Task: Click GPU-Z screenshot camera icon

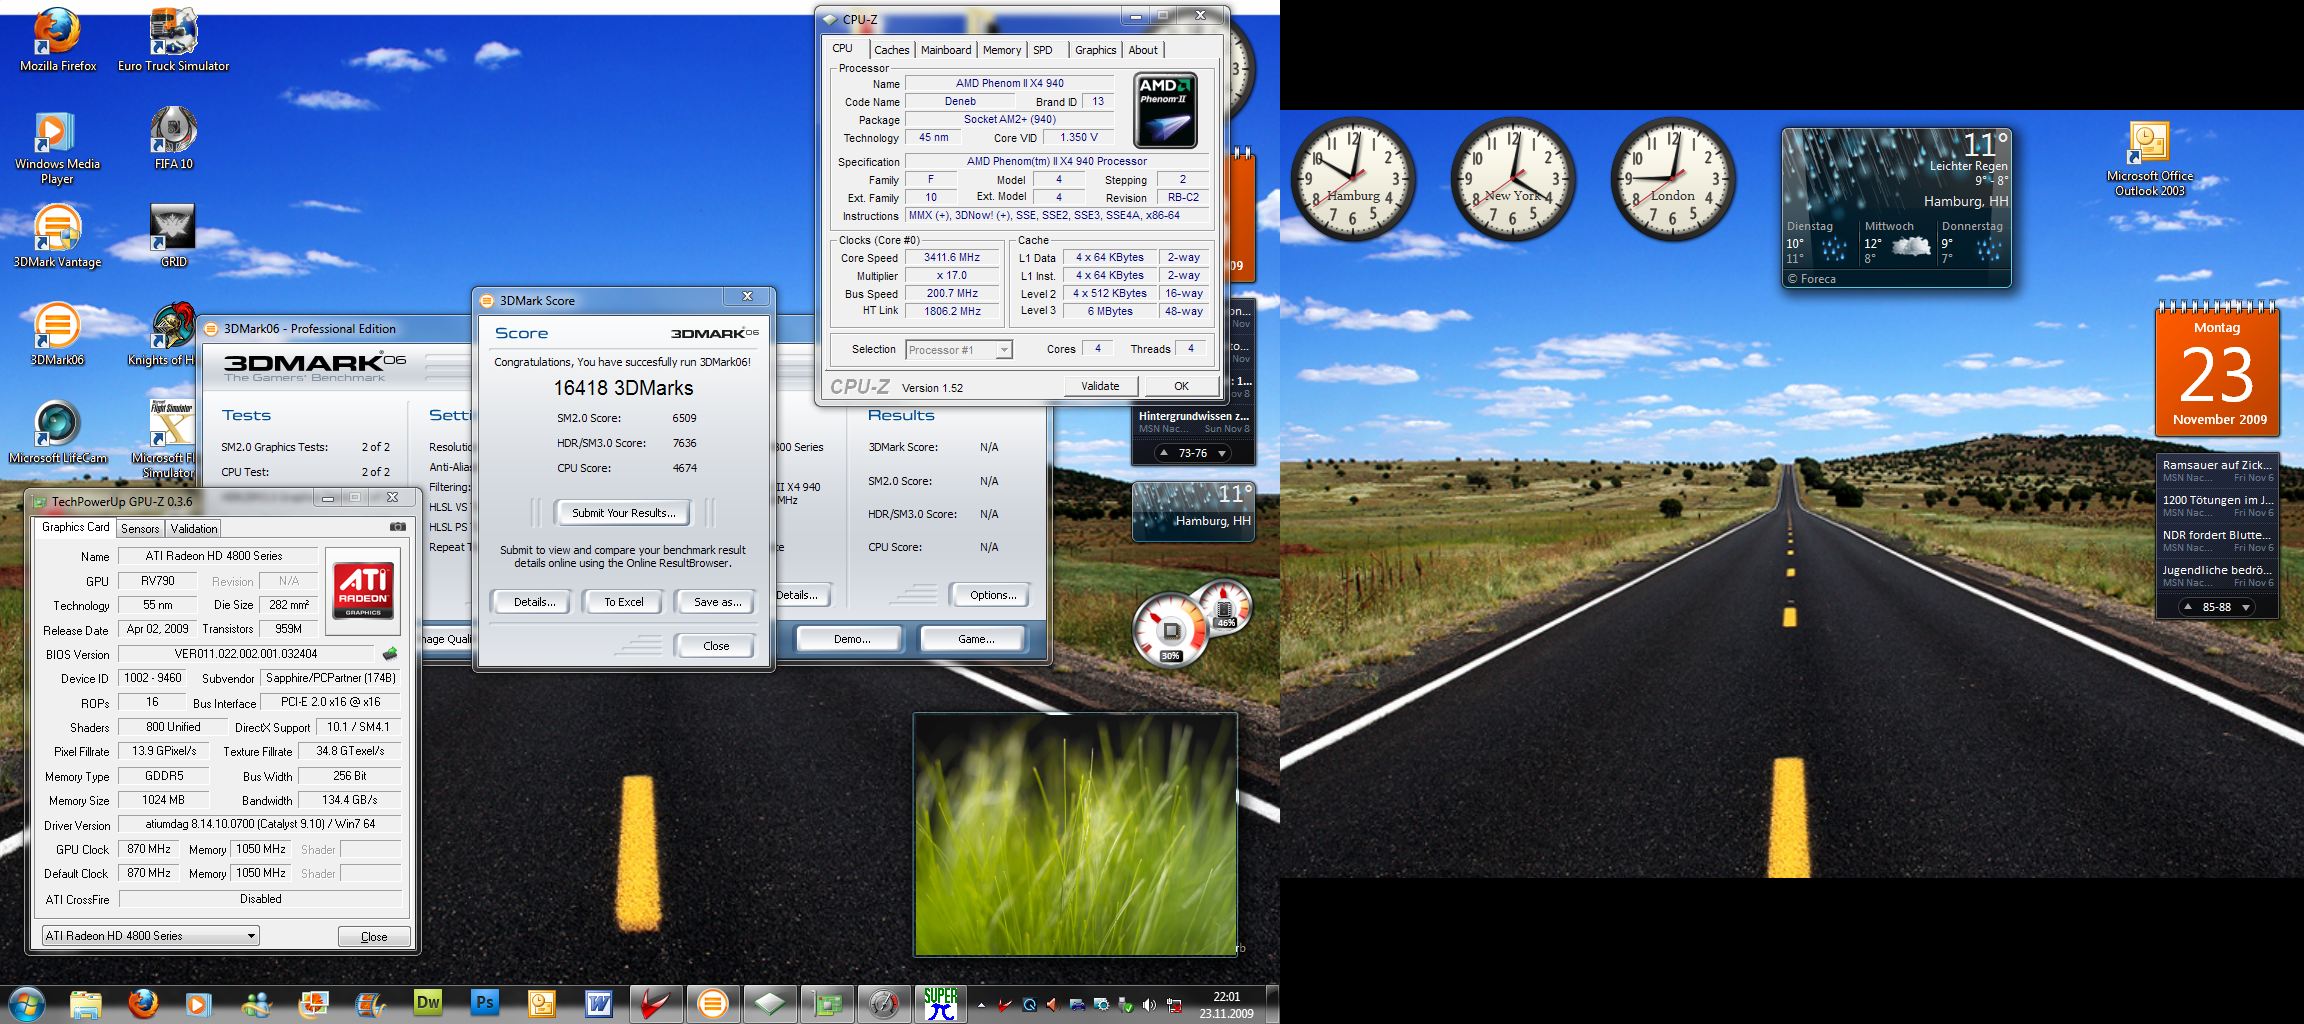Action: point(398,527)
